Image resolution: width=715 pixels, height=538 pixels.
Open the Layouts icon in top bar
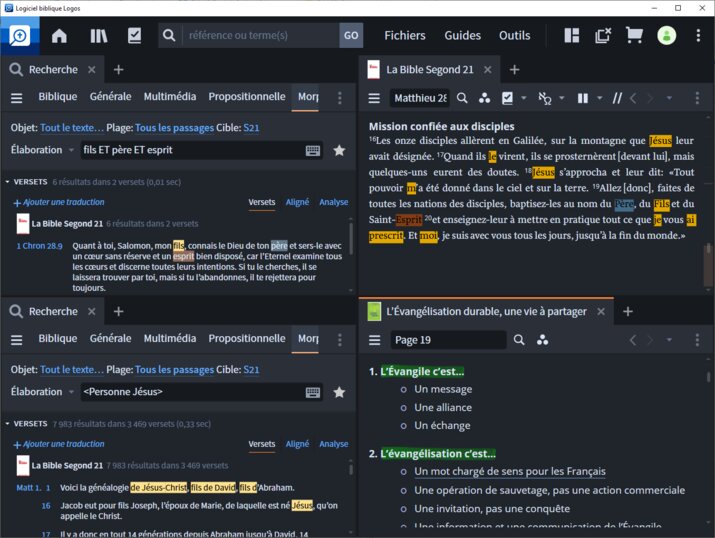tap(571, 36)
